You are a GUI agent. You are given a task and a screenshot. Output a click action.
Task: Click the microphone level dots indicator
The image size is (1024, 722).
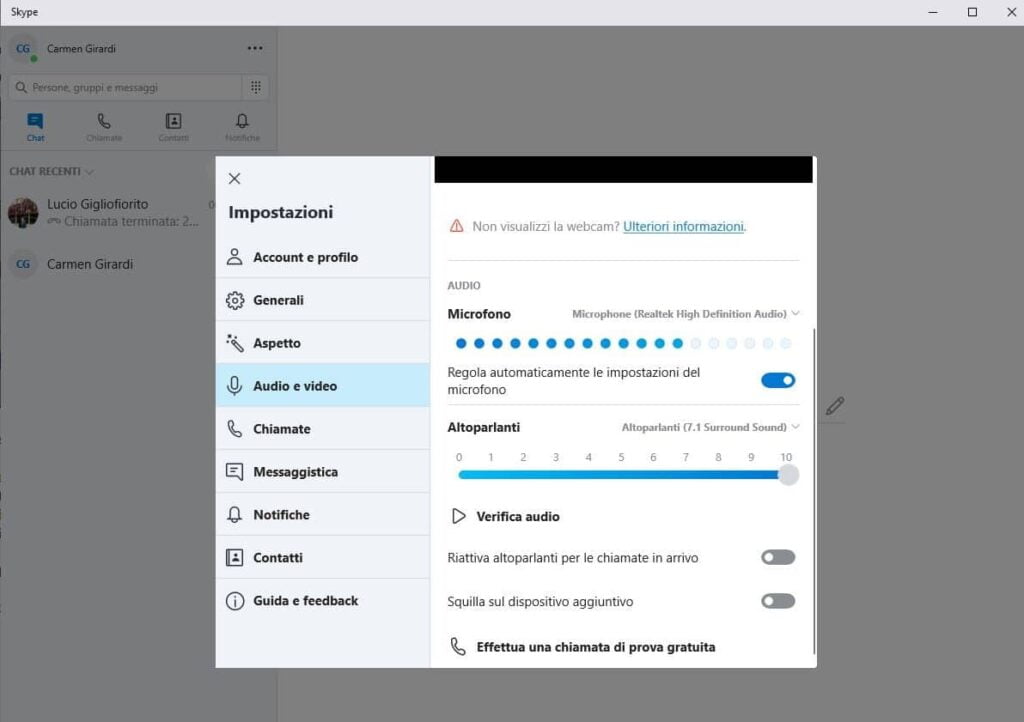click(x=624, y=343)
